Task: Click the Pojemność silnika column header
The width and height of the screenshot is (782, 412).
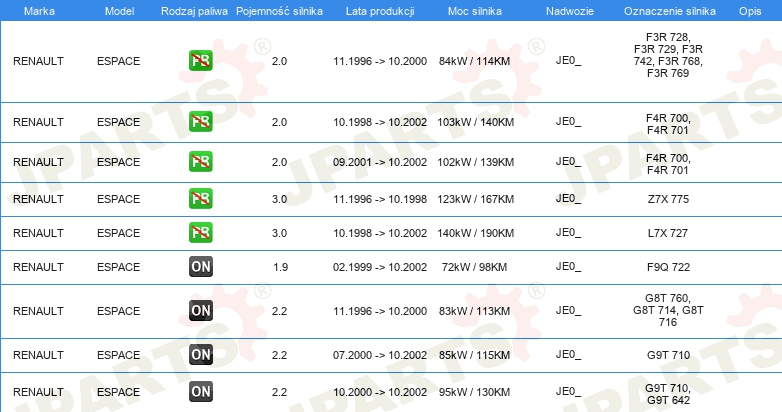Action: (x=279, y=11)
